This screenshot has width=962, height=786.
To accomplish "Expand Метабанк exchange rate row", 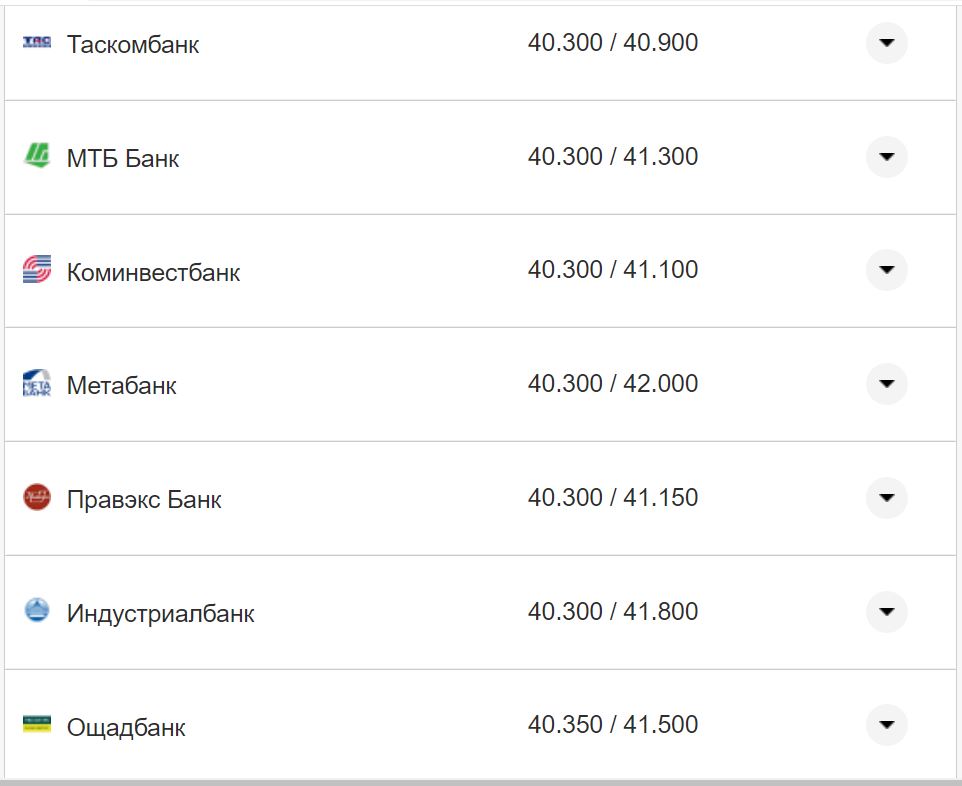I will pos(886,384).
